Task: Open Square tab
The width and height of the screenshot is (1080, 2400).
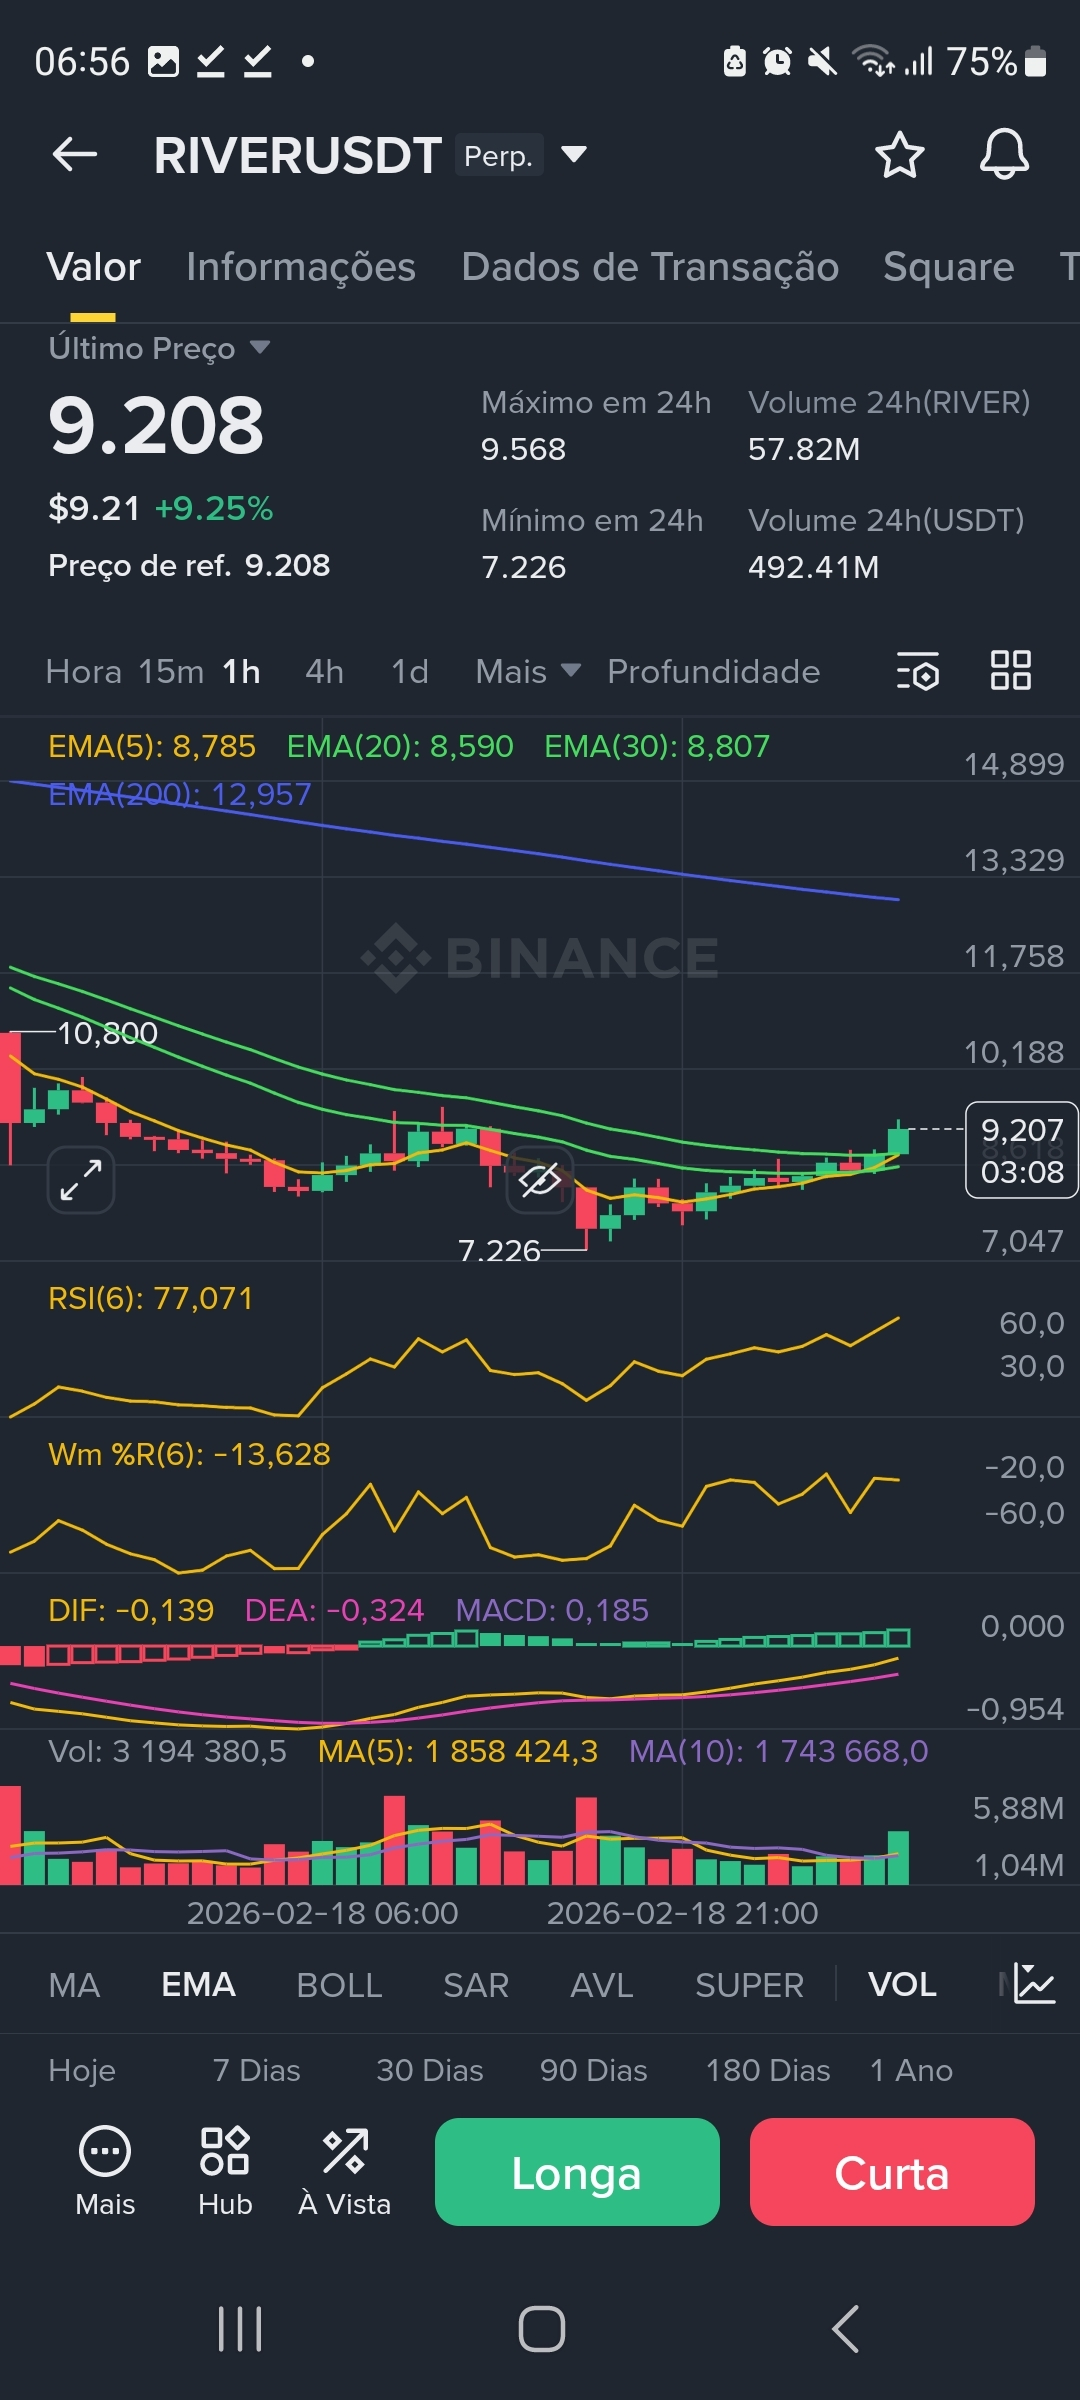Action: click(949, 267)
